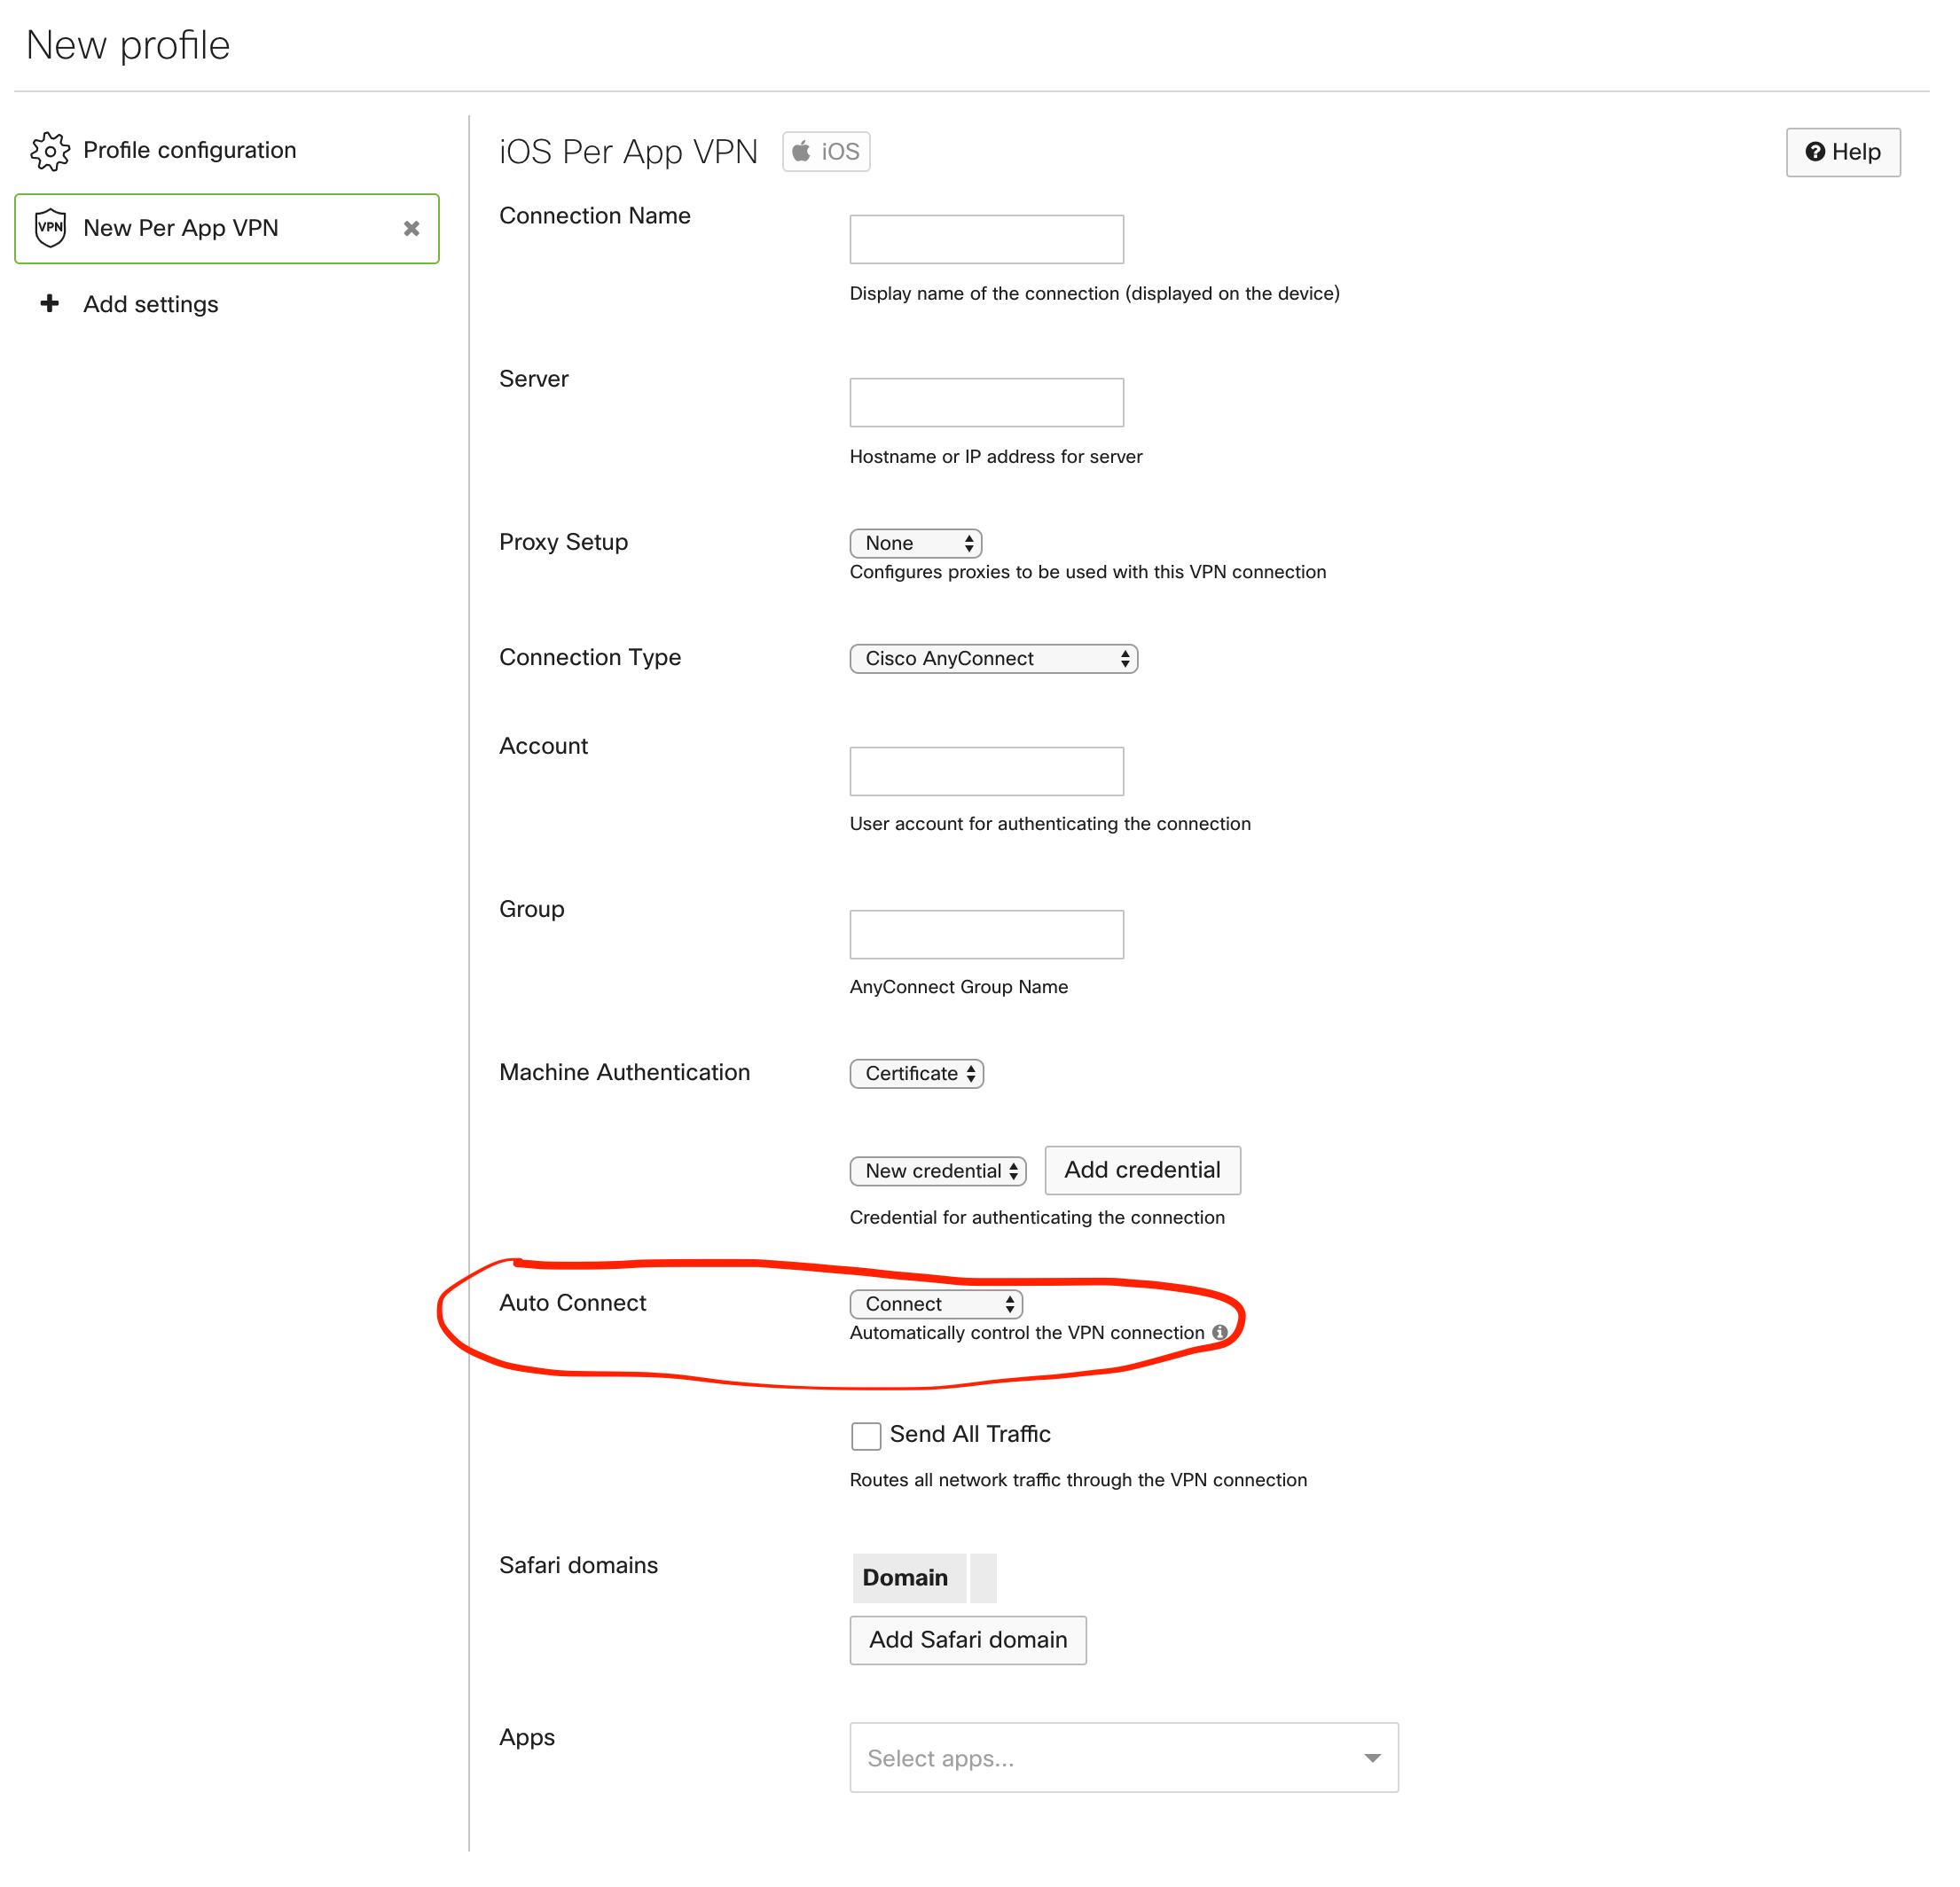The image size is (1960, 1887).
Task: Open Help for this profile page
Action: click(1843, 152)
